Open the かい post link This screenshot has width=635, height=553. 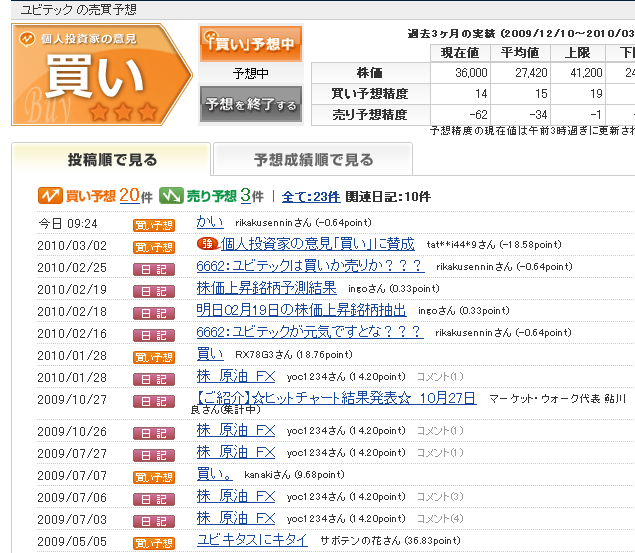coord(210,222)
